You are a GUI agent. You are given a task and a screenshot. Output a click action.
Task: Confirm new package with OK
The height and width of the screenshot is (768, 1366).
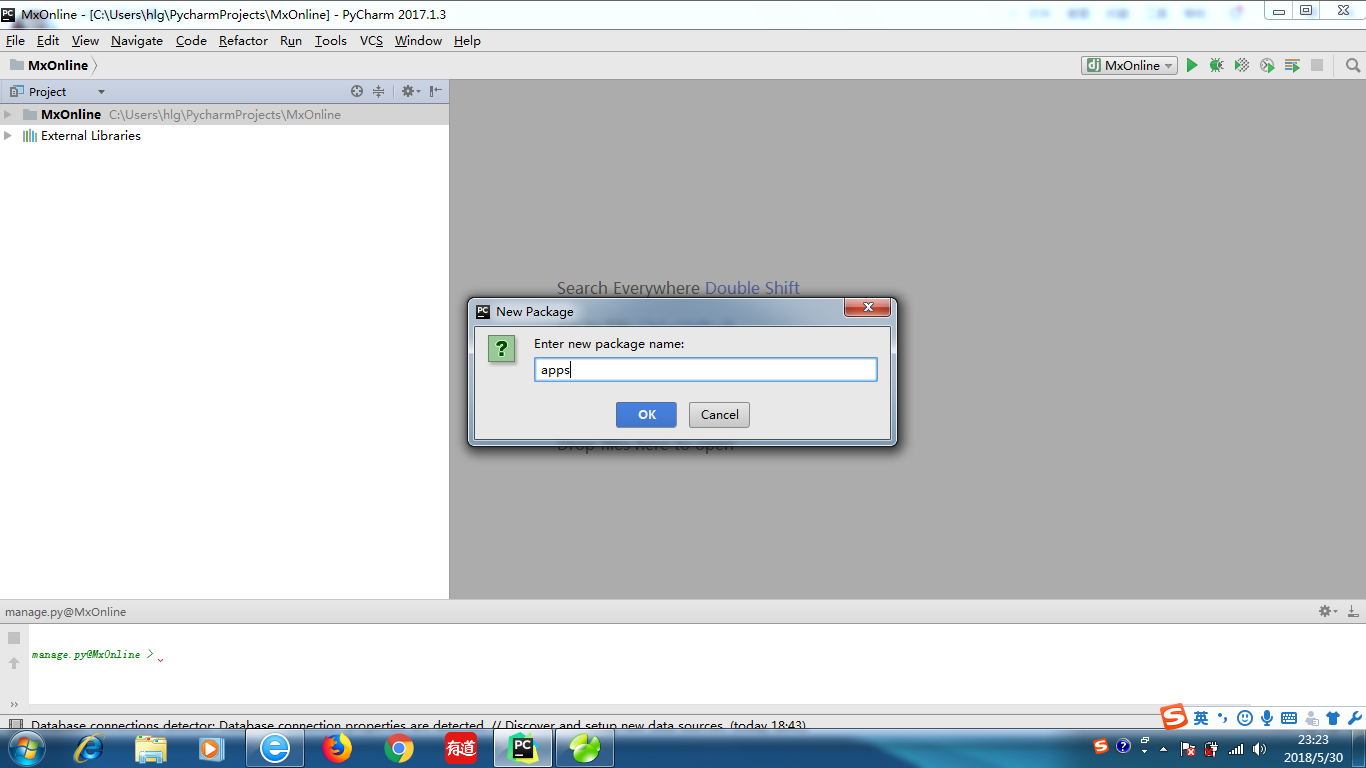coord(646,415)
